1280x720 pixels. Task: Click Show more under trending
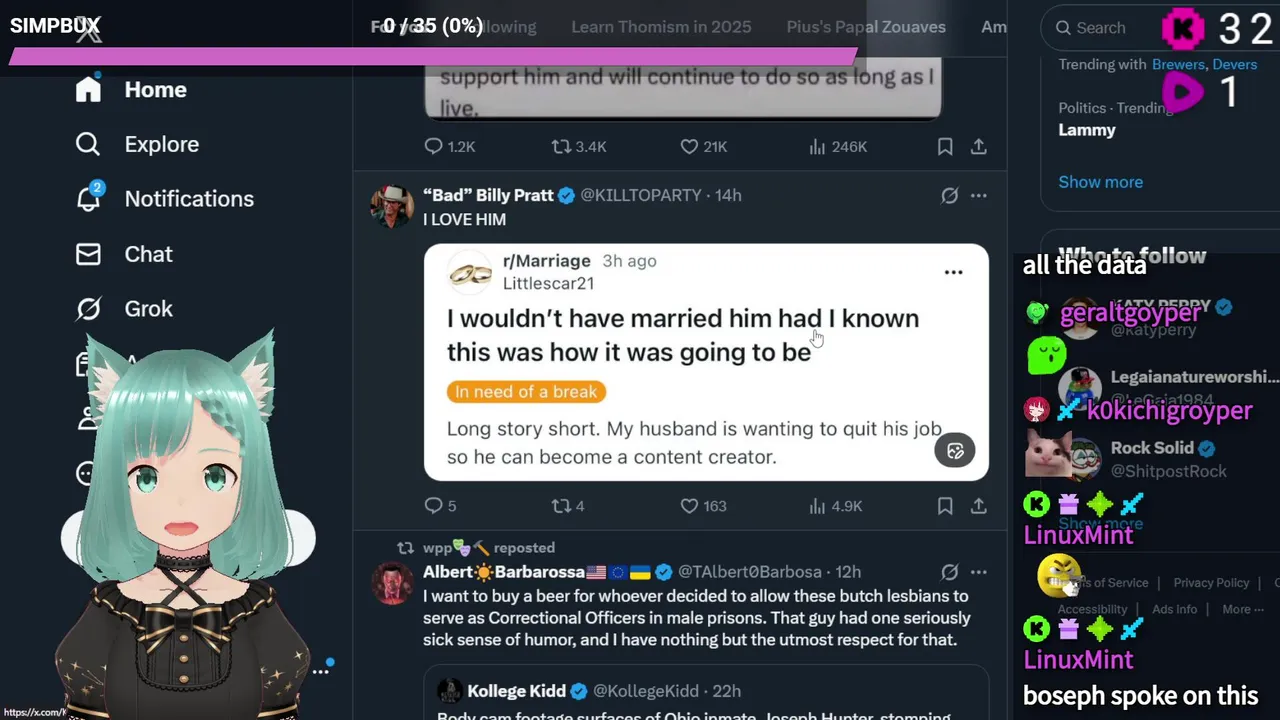(x=1100, y=182)
